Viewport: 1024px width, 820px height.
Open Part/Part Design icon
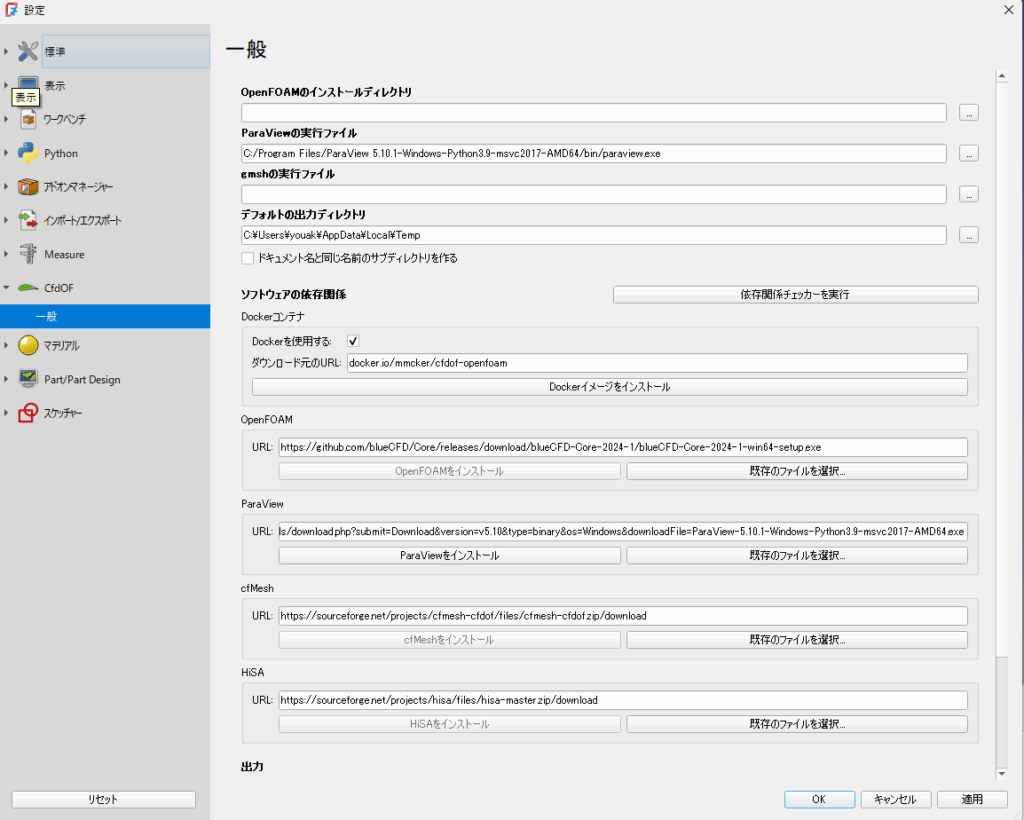point(28,380)
